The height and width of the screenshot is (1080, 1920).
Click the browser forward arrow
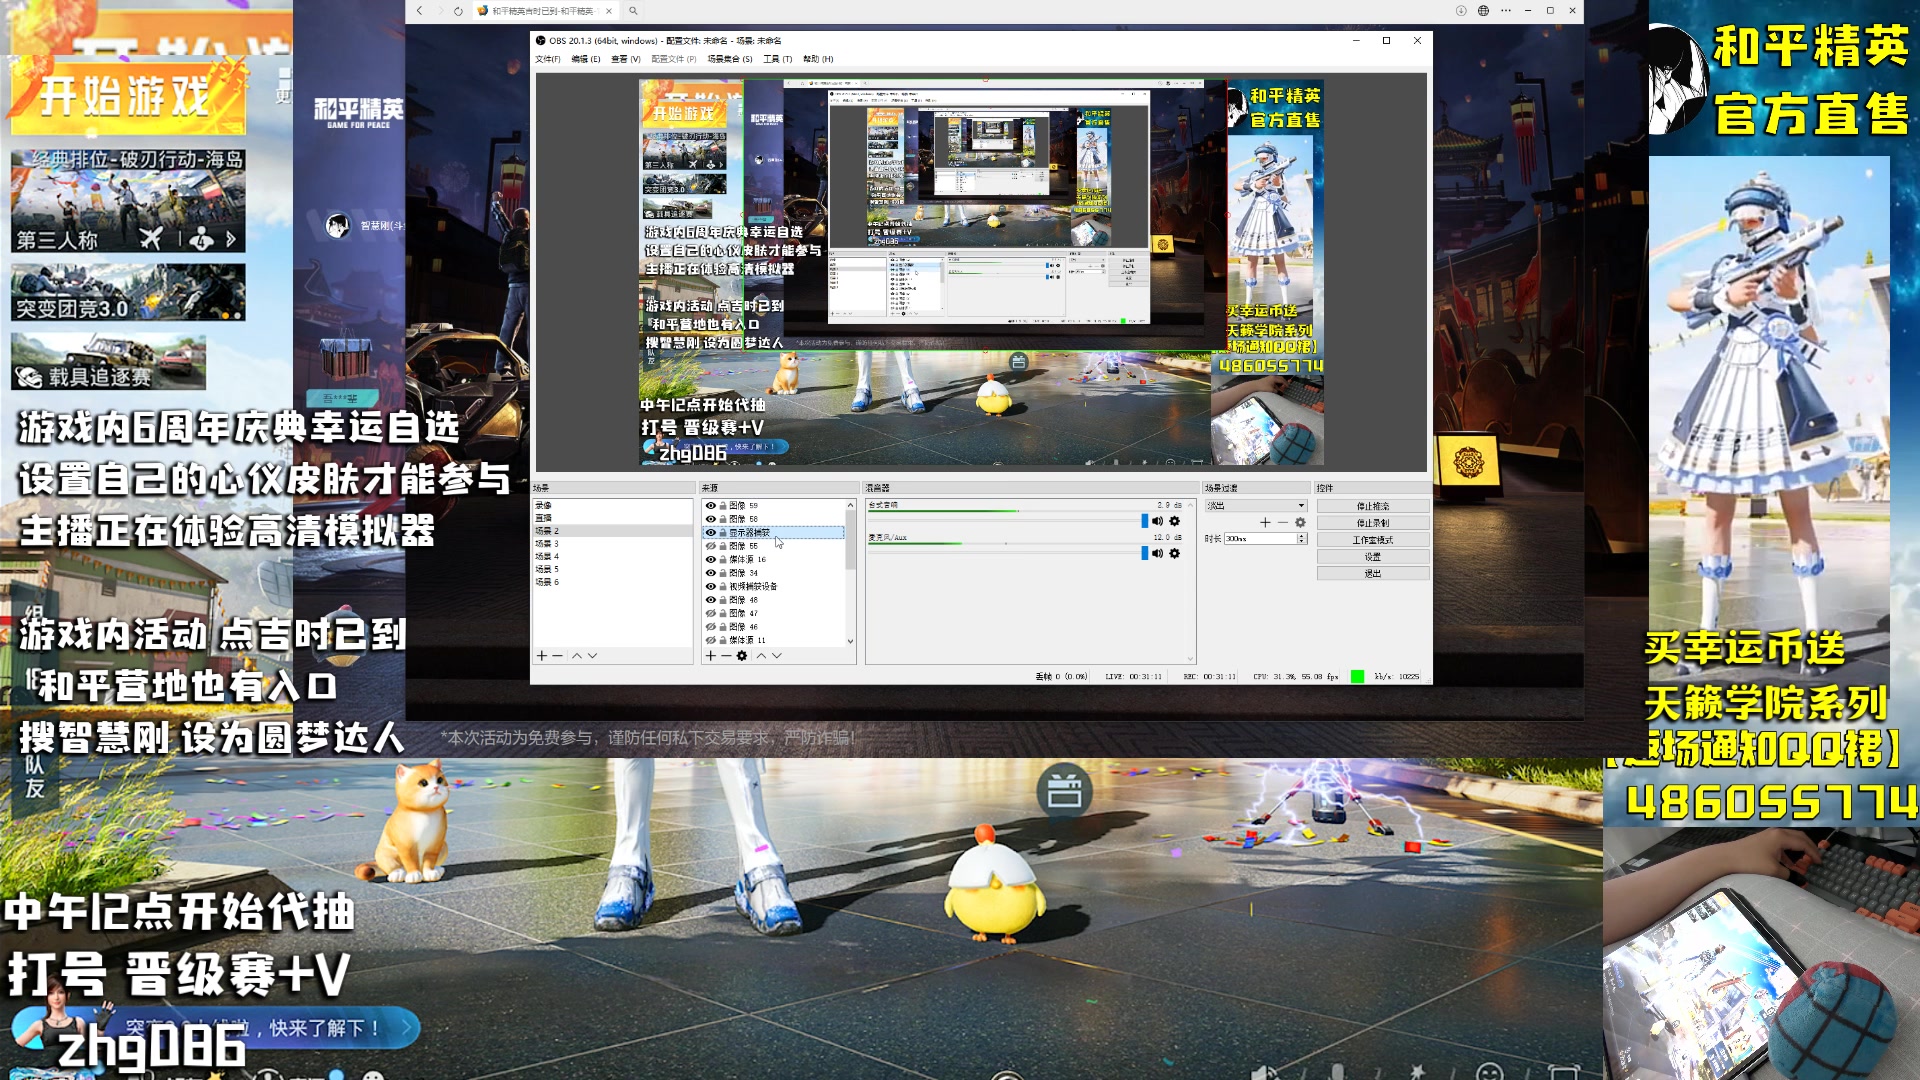click(439, 11)
